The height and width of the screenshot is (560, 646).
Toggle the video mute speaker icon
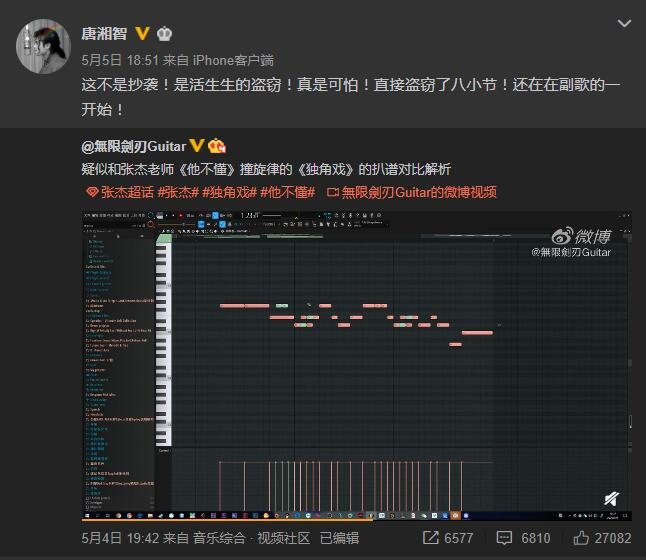(612, 499)
